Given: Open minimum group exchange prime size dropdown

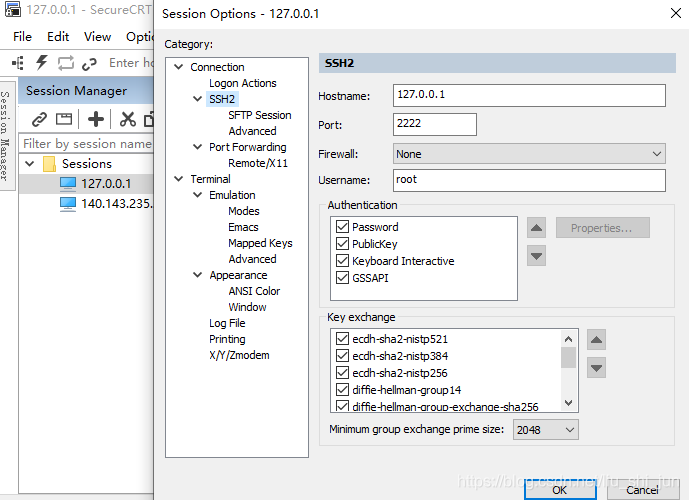Looking at the screenshot, I should point(545,430).
